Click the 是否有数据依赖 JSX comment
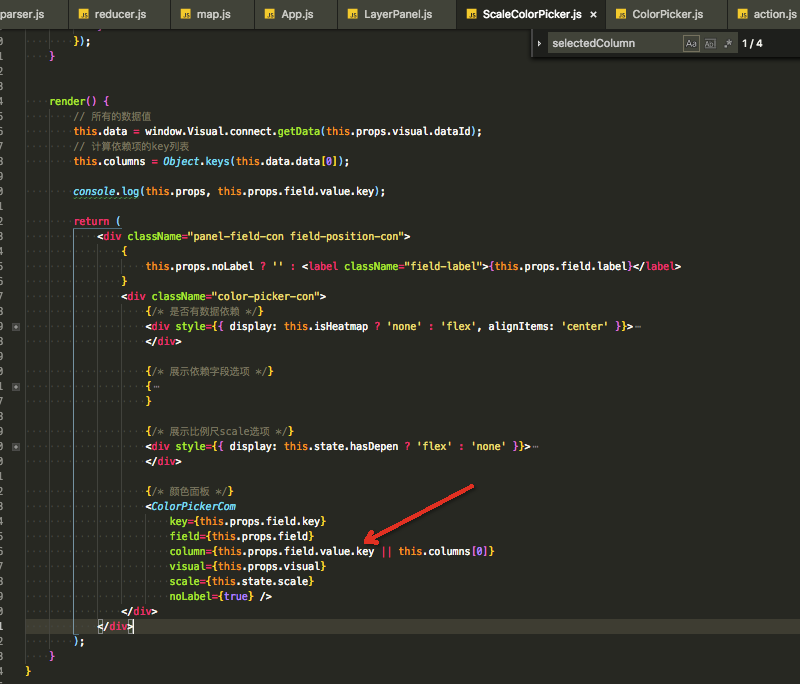The image size is (800, 684). click(205, 311)
